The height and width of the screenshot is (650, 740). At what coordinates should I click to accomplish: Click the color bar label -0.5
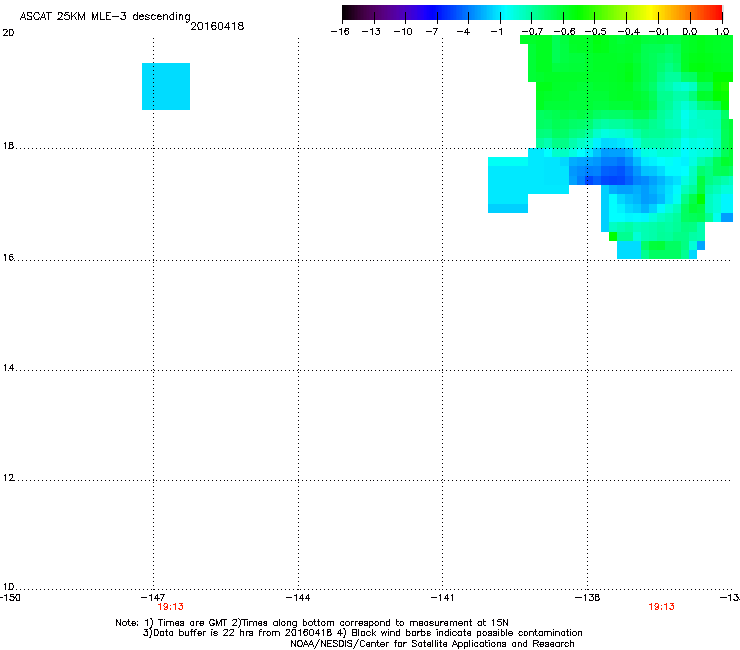[x=596, y=32]
